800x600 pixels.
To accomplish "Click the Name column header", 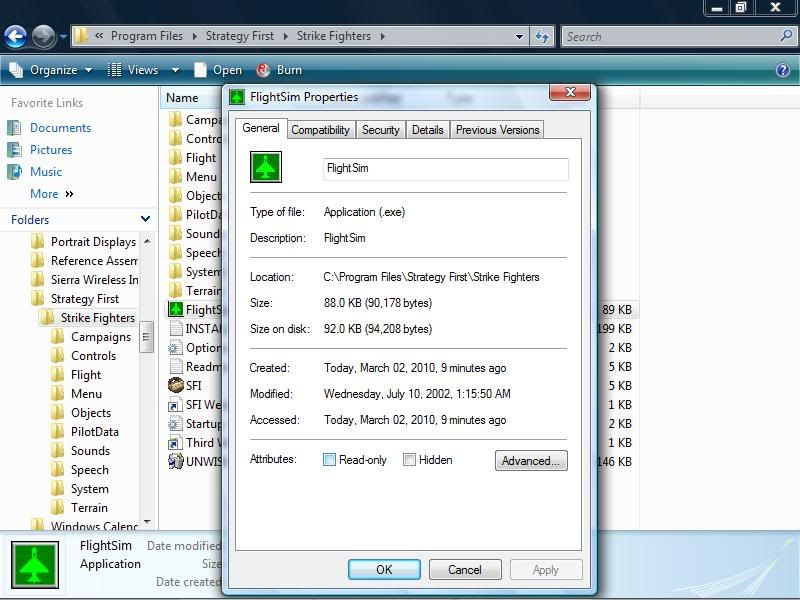I will (182, 97).
